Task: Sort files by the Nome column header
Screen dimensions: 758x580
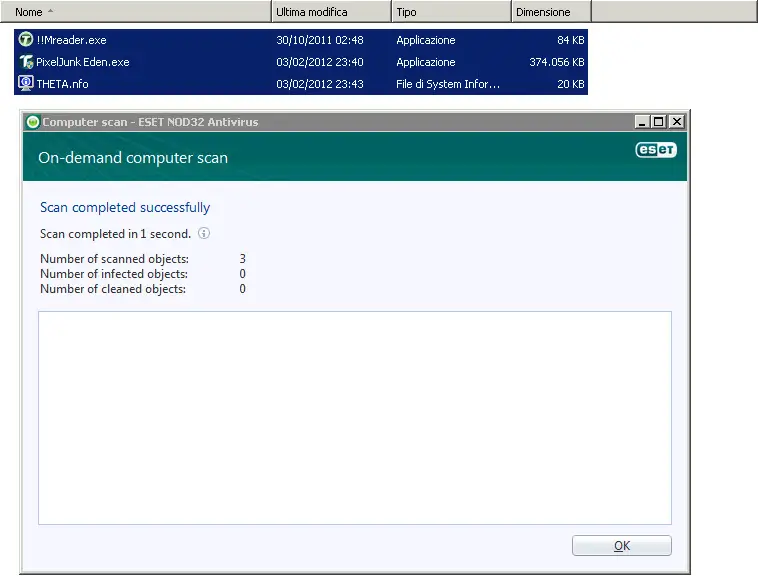Action: (136, 12)
